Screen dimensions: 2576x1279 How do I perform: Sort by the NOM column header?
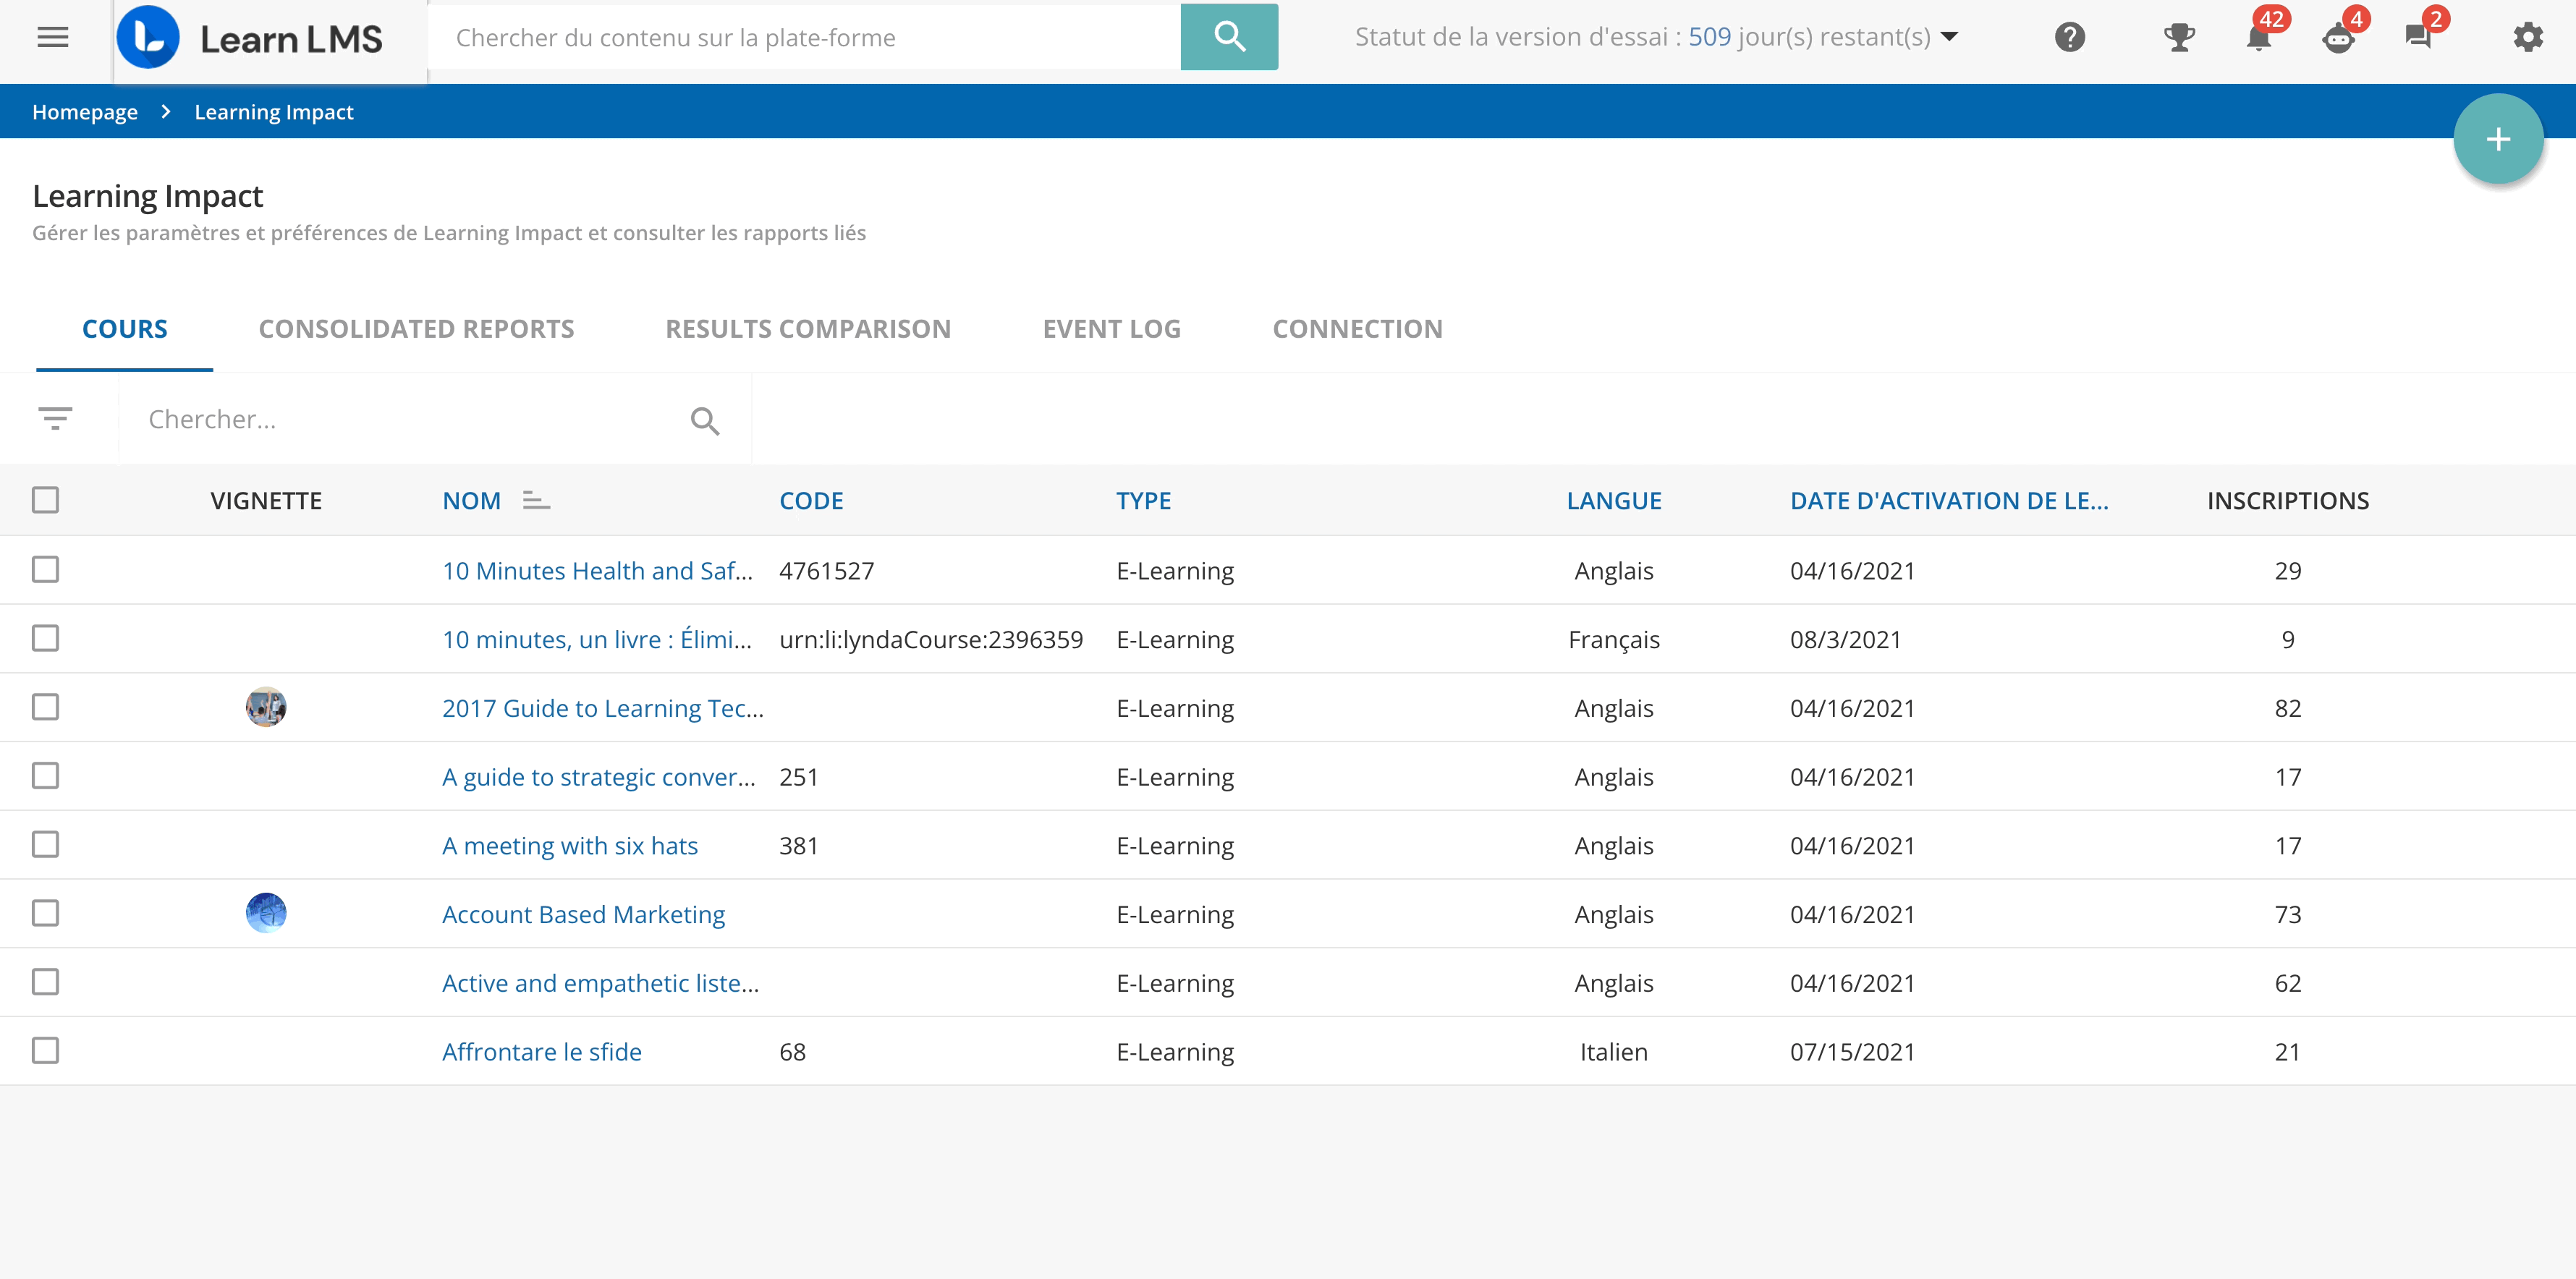coord(472,501)
